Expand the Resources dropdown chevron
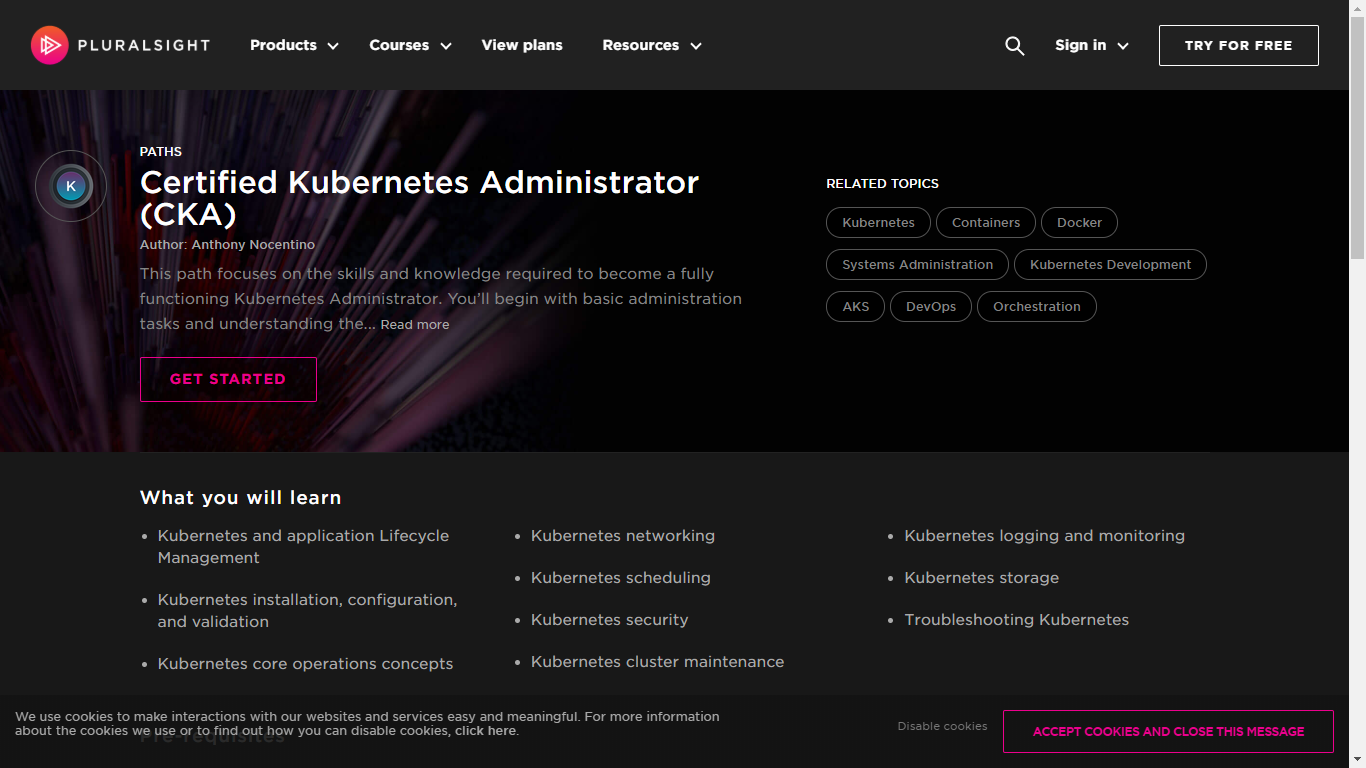The image size is (1366, 768). point(696,46)
